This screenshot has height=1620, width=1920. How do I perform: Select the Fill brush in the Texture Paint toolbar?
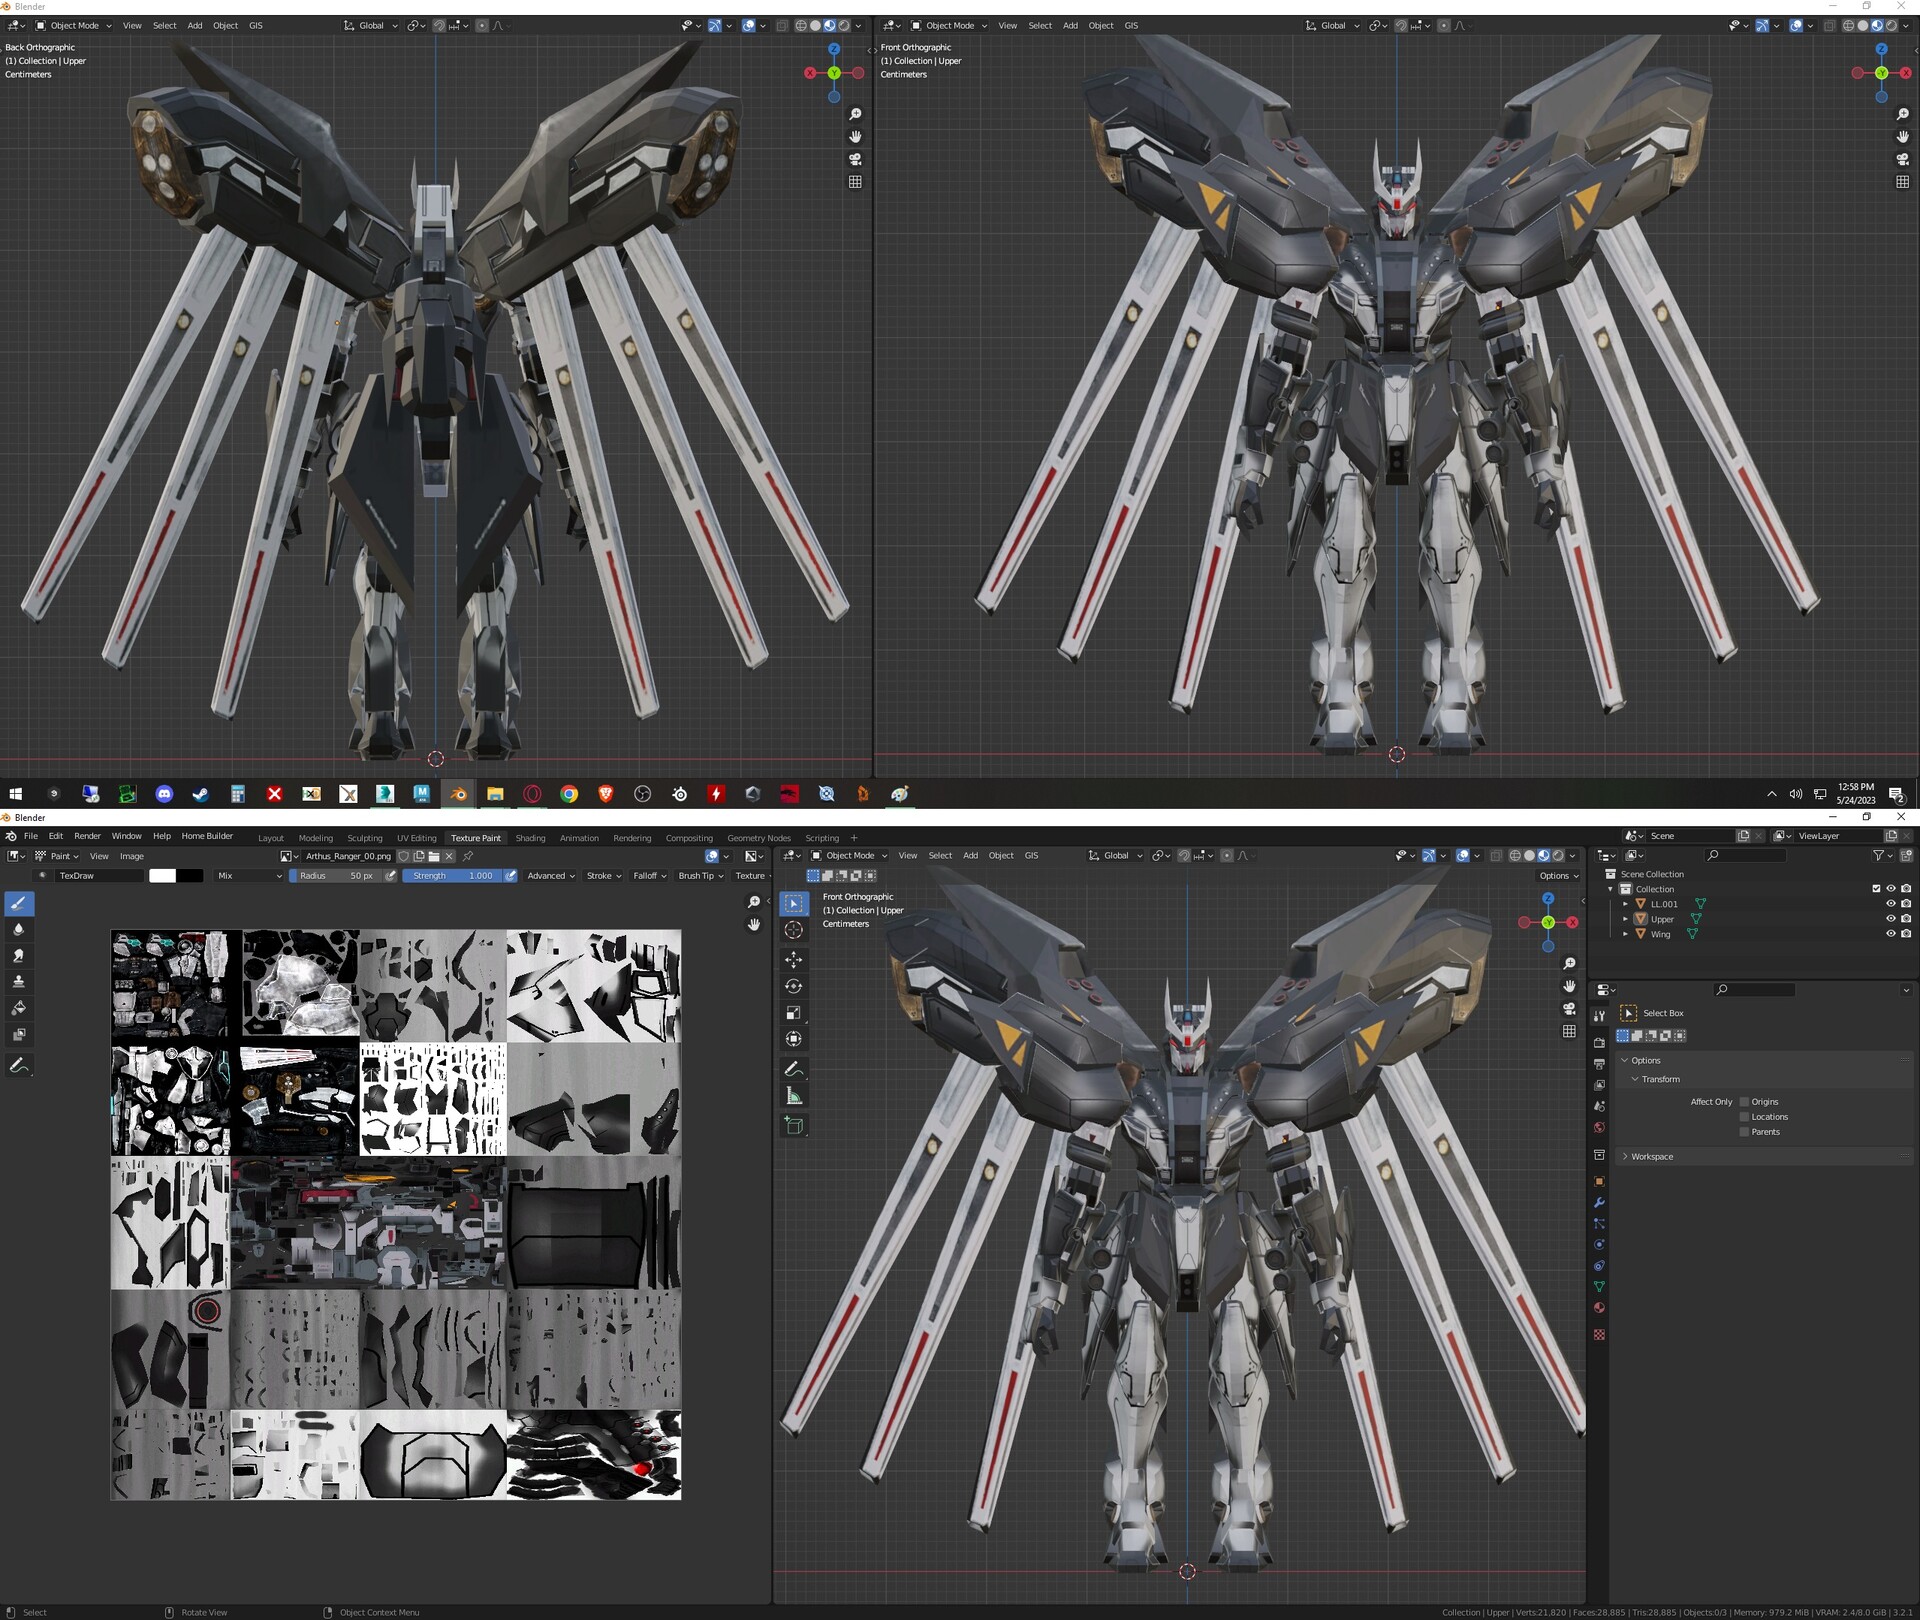coord(19,1008)
